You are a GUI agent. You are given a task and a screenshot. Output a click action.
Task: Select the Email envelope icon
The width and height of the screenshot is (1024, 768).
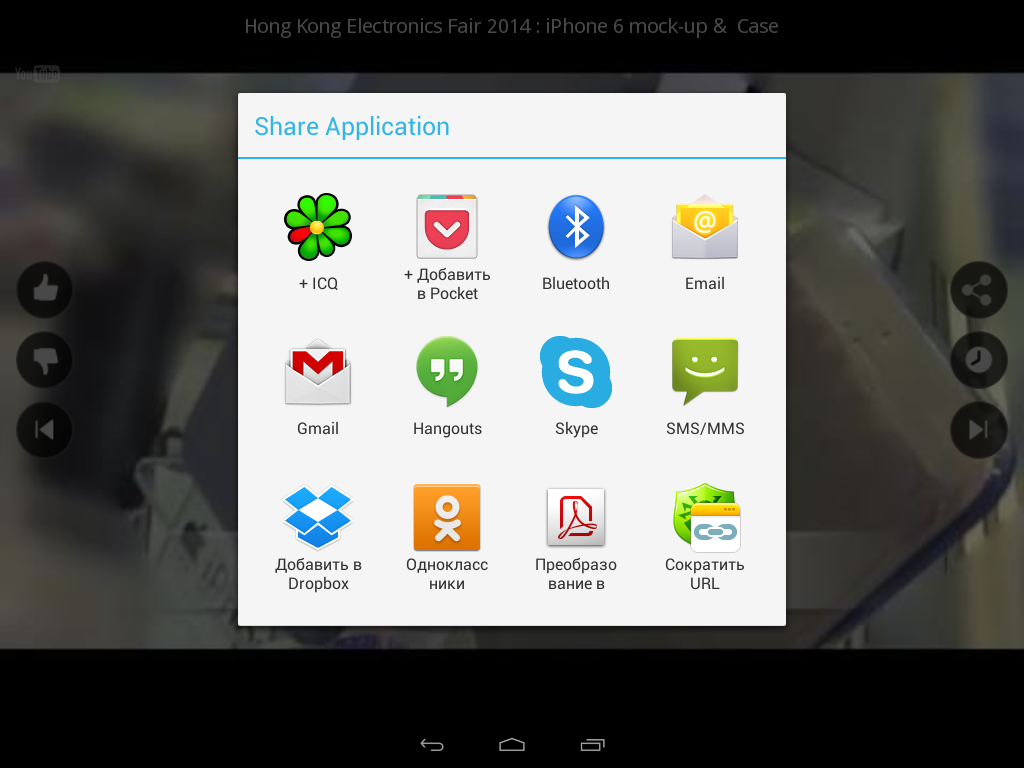[x=705, y=227]
